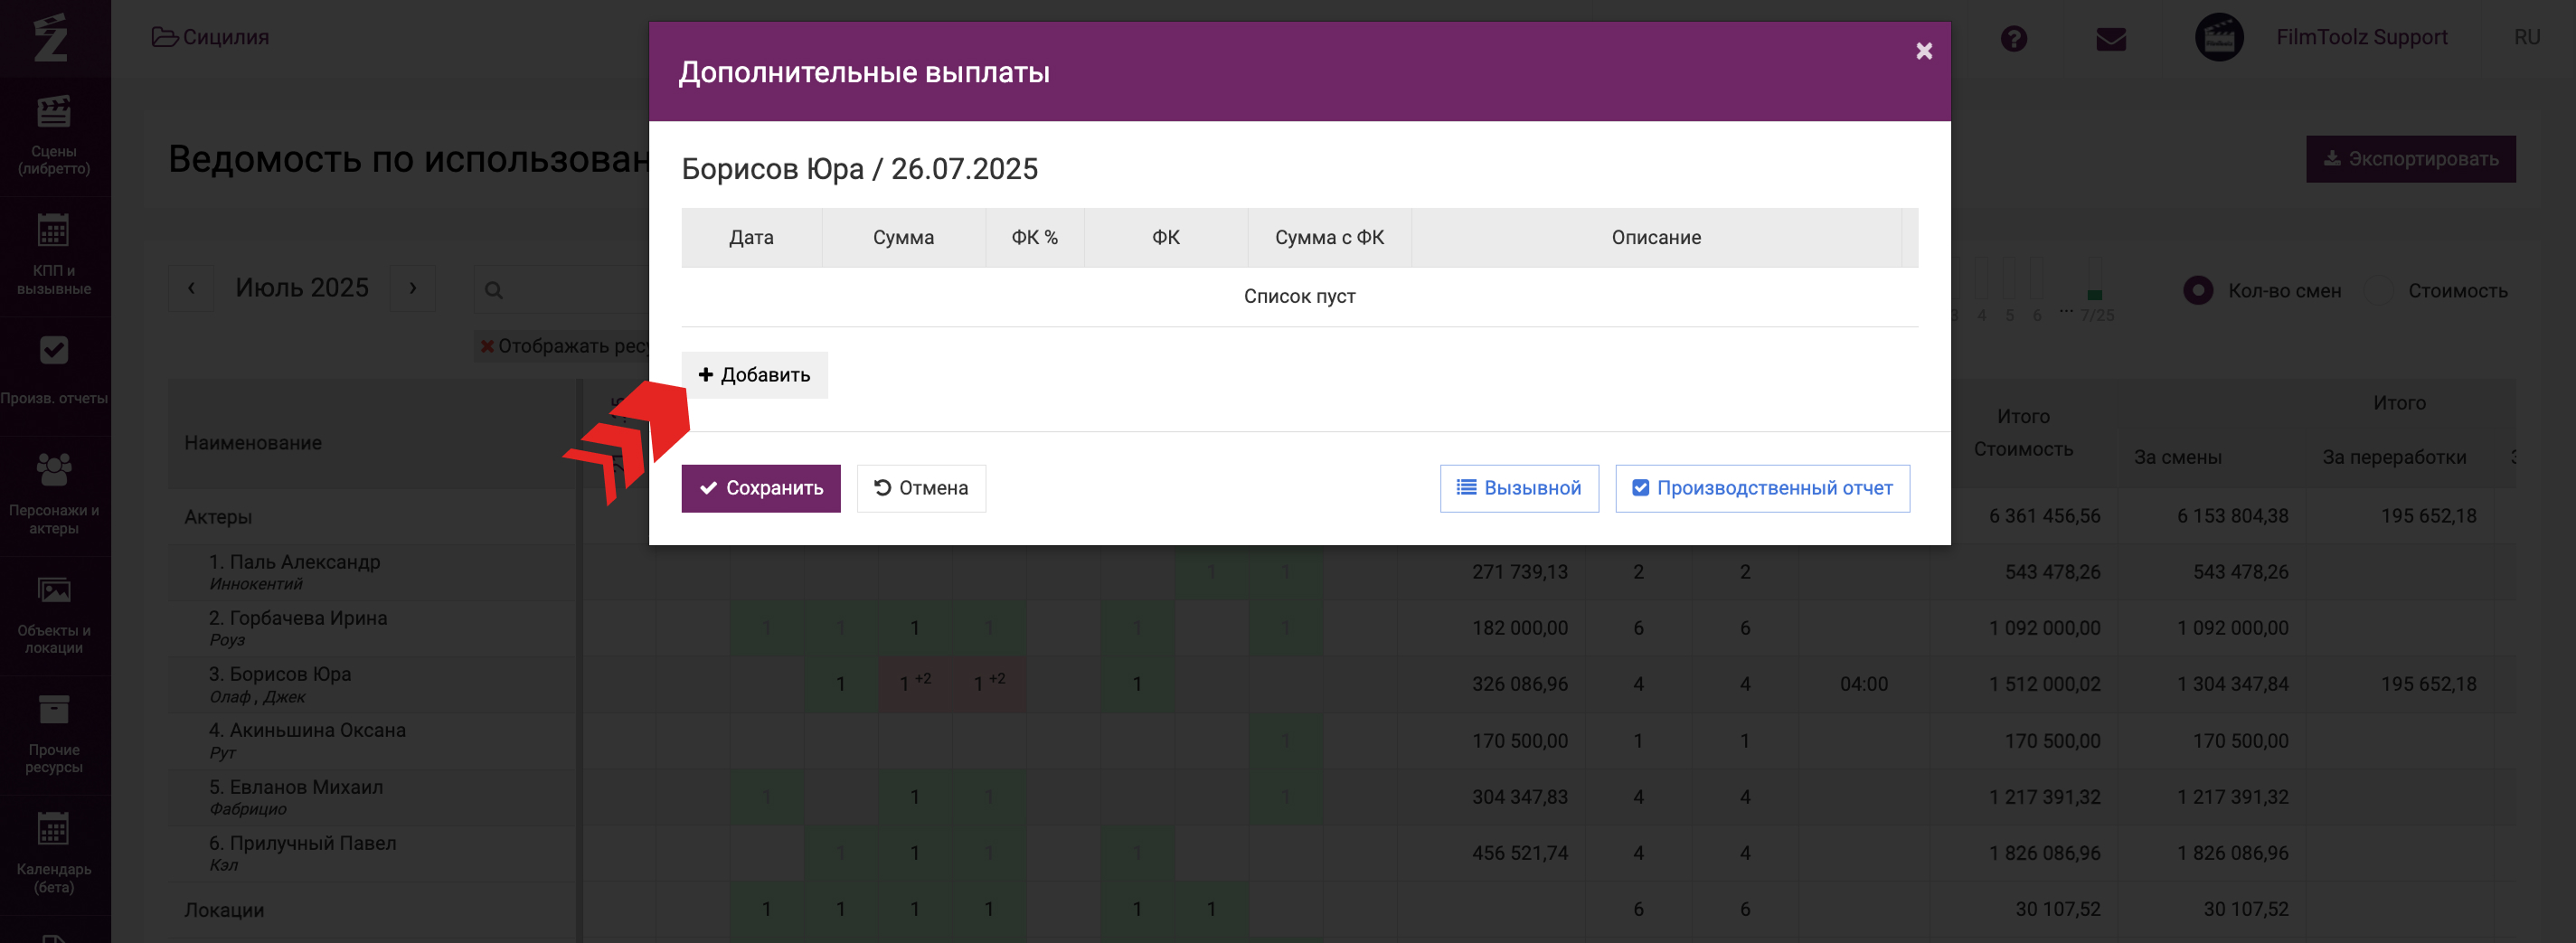
Task: Switch language via RU selector
Action: (2527, 37)
